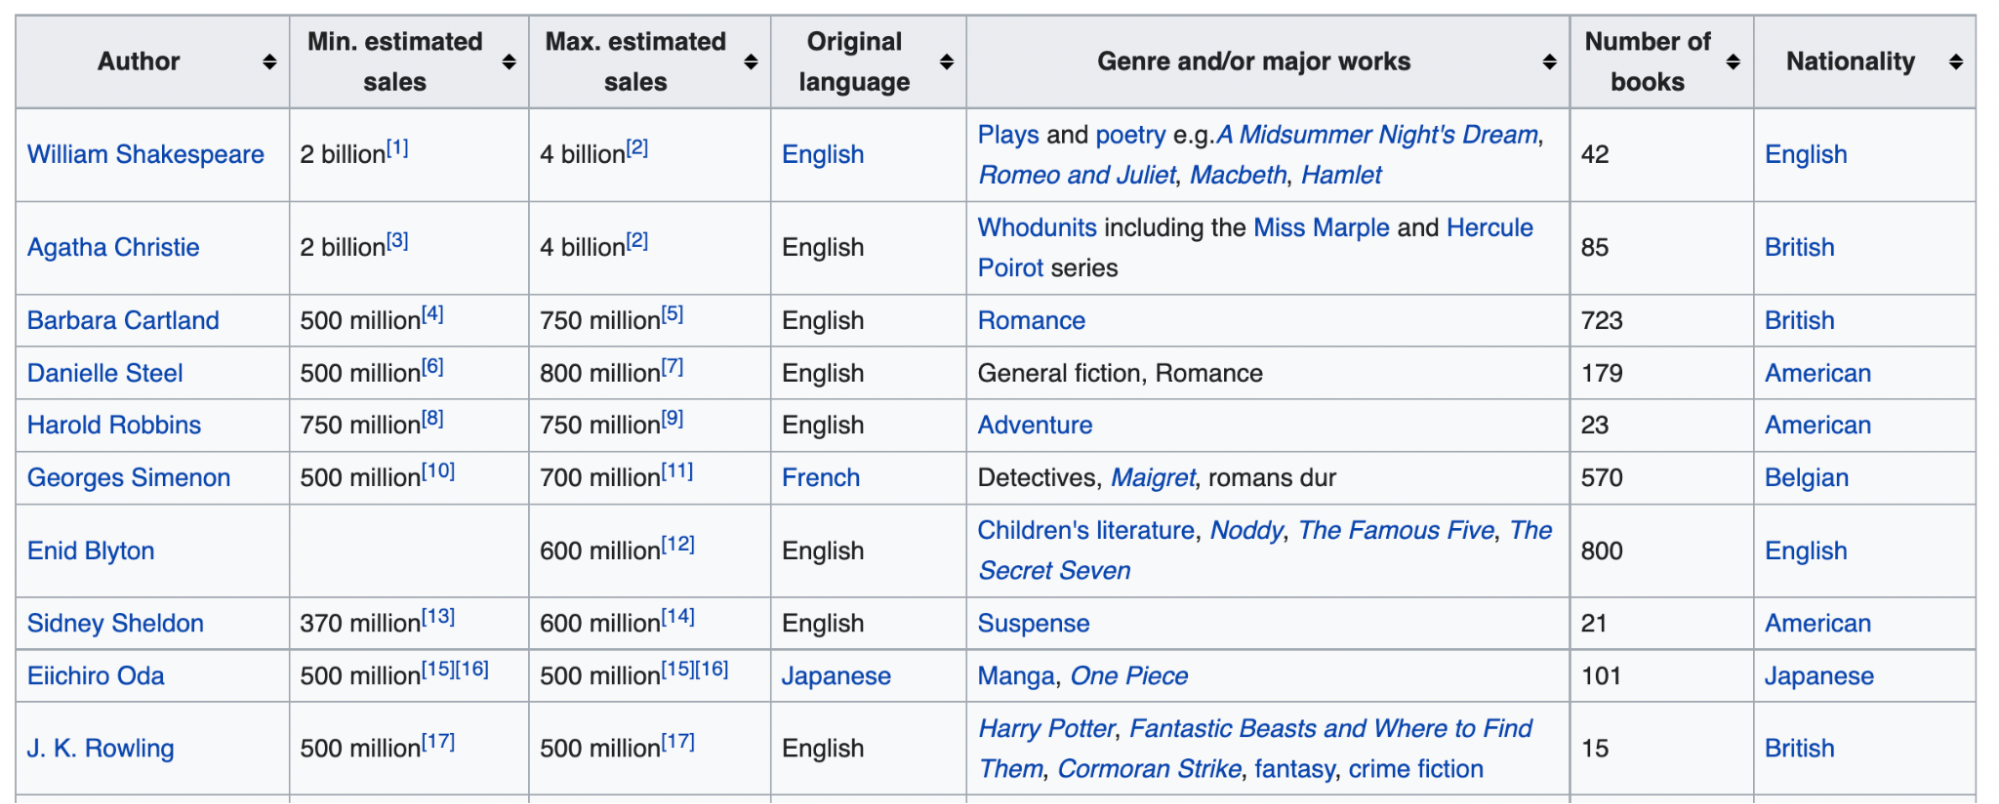The width and height of the screenshot is (1999, 804).
Task: Open citation [7] next to 800 million
Action: [x=672, y=367]
